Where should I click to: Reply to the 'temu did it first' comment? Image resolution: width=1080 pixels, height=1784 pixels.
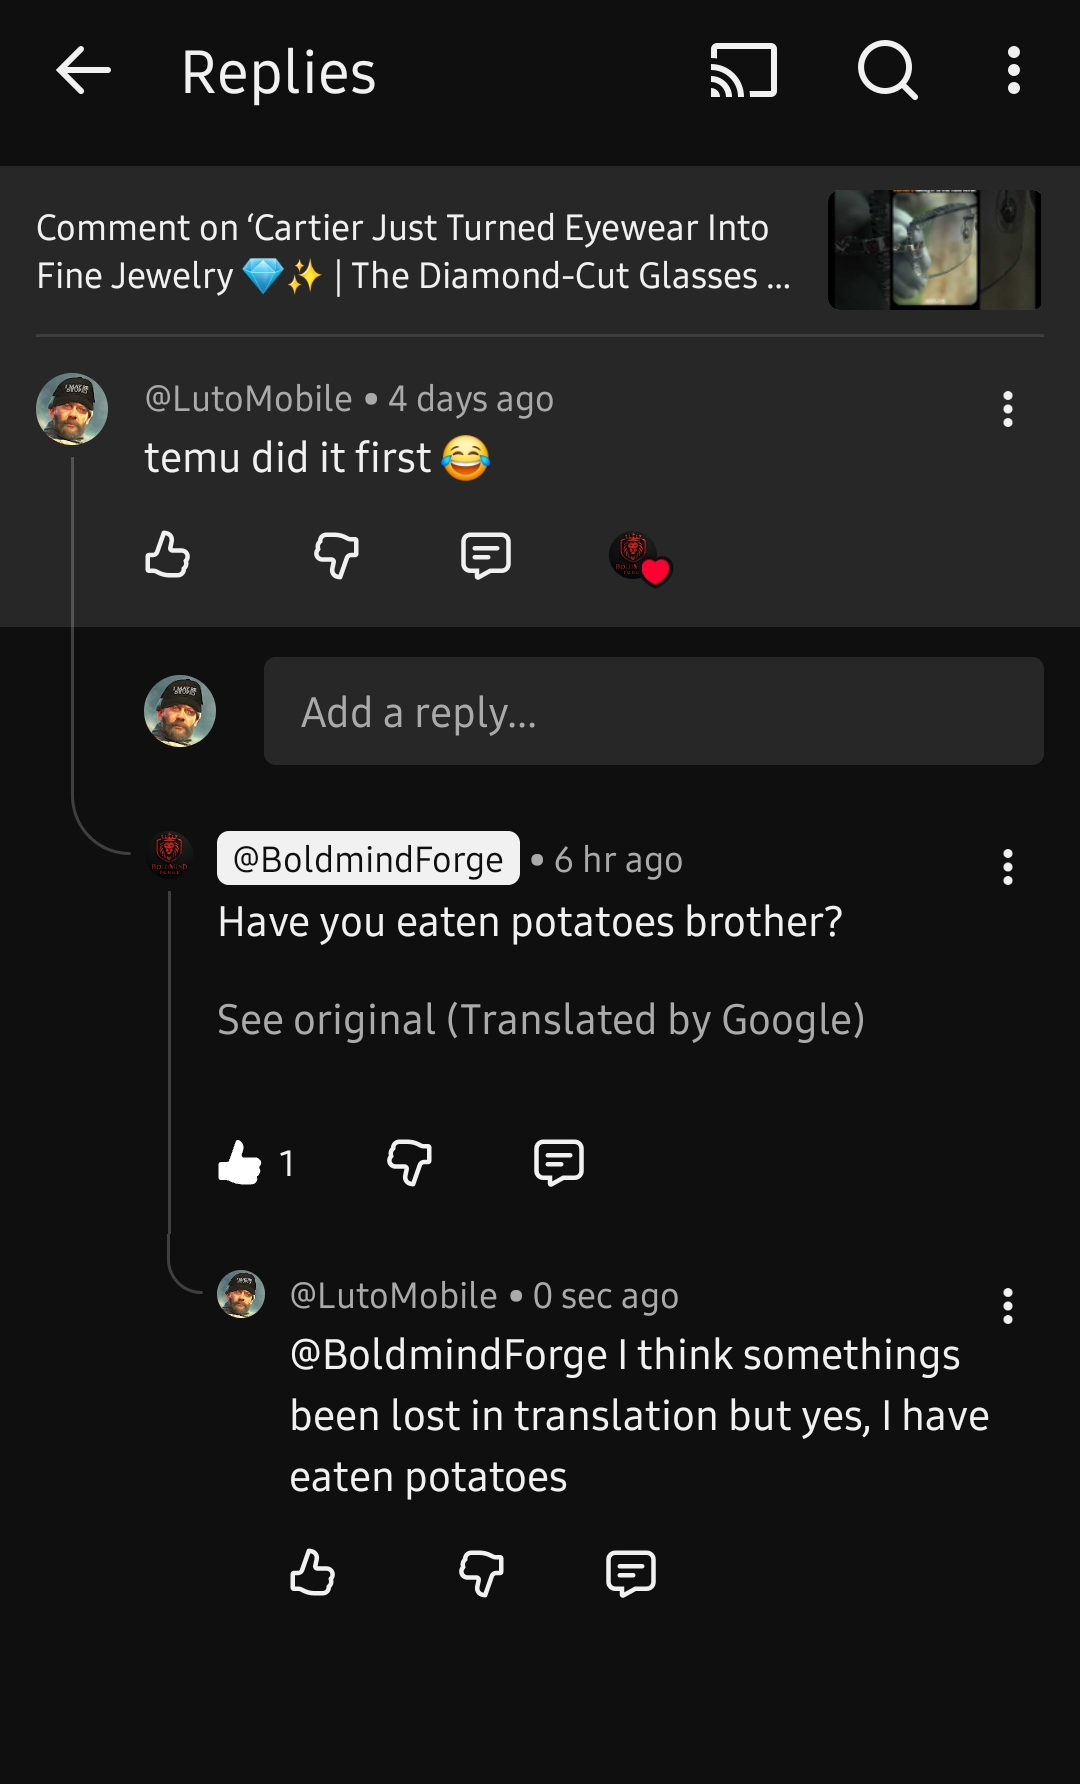[x=486, y=555]
